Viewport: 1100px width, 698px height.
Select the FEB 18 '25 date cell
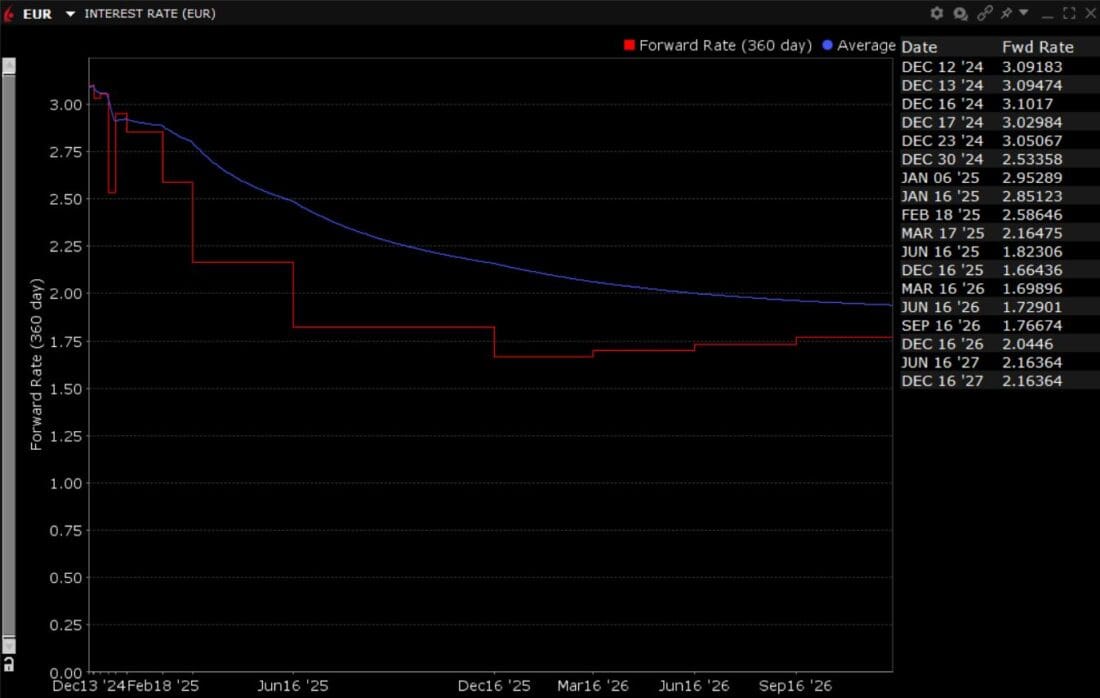tap(941, 215)
